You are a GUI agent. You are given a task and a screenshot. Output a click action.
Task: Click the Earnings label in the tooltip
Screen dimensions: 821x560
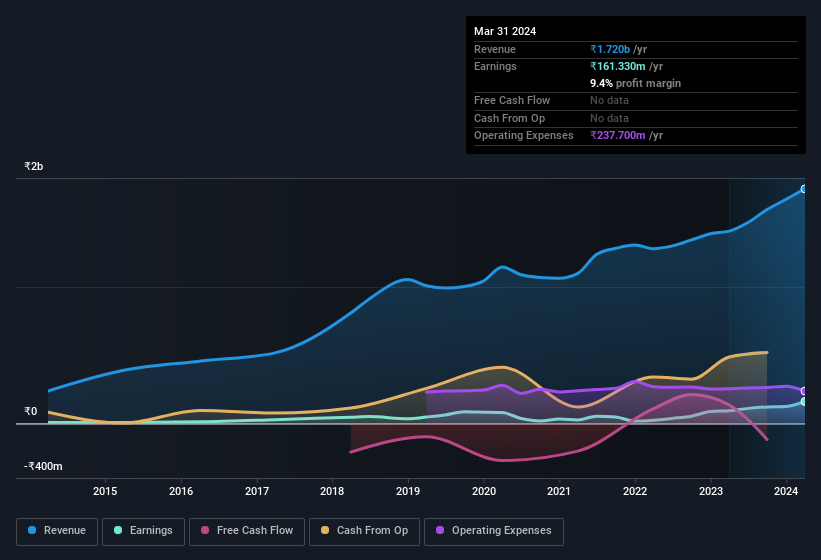click(x=495, y=66)
